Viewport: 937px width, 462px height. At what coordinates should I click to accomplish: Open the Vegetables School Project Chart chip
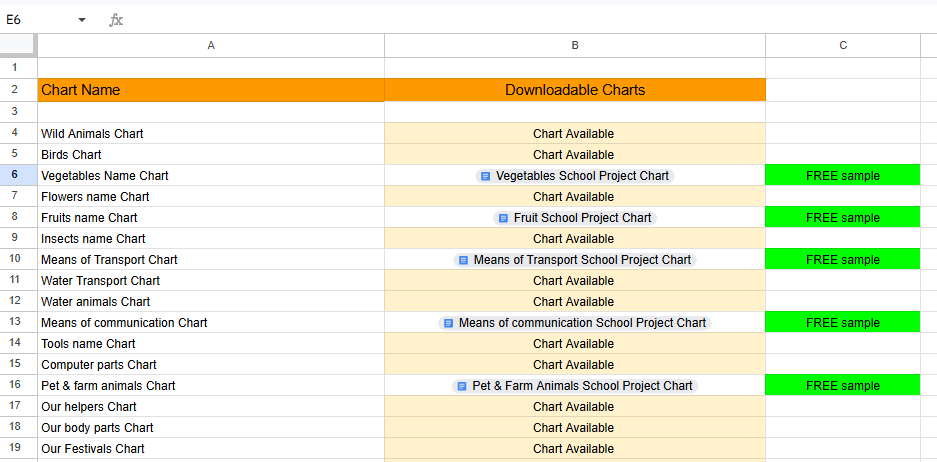[x=575, y=176]
